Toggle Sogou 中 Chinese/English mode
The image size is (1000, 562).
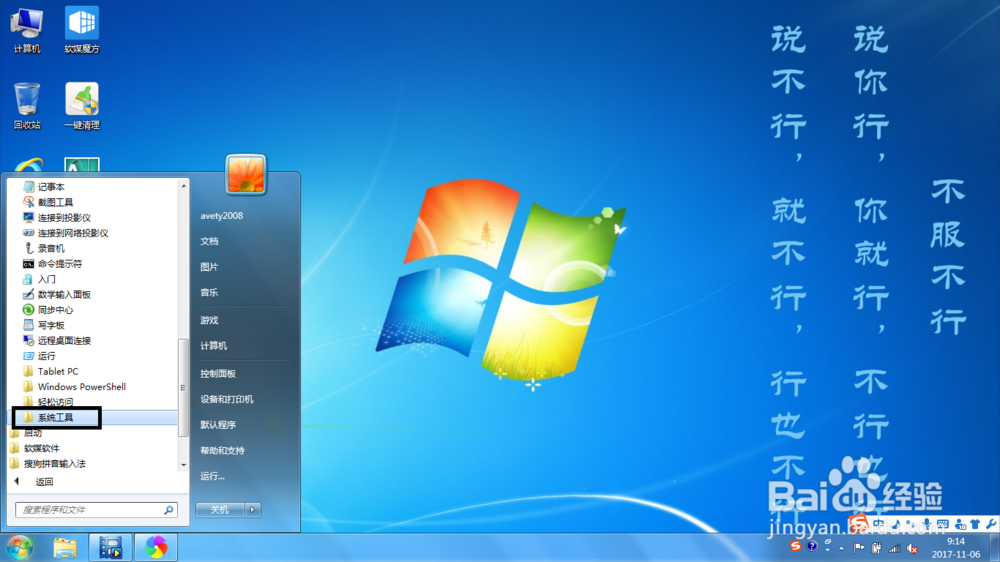(x=879, y=524)
